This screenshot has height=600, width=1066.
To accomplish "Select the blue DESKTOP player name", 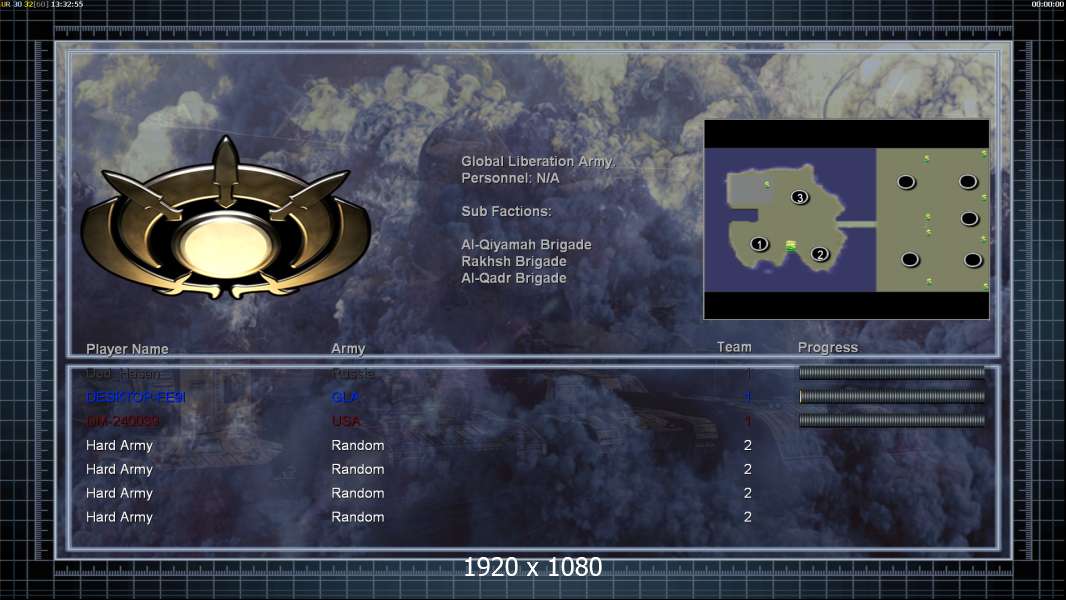I will (x=135, y=398).
